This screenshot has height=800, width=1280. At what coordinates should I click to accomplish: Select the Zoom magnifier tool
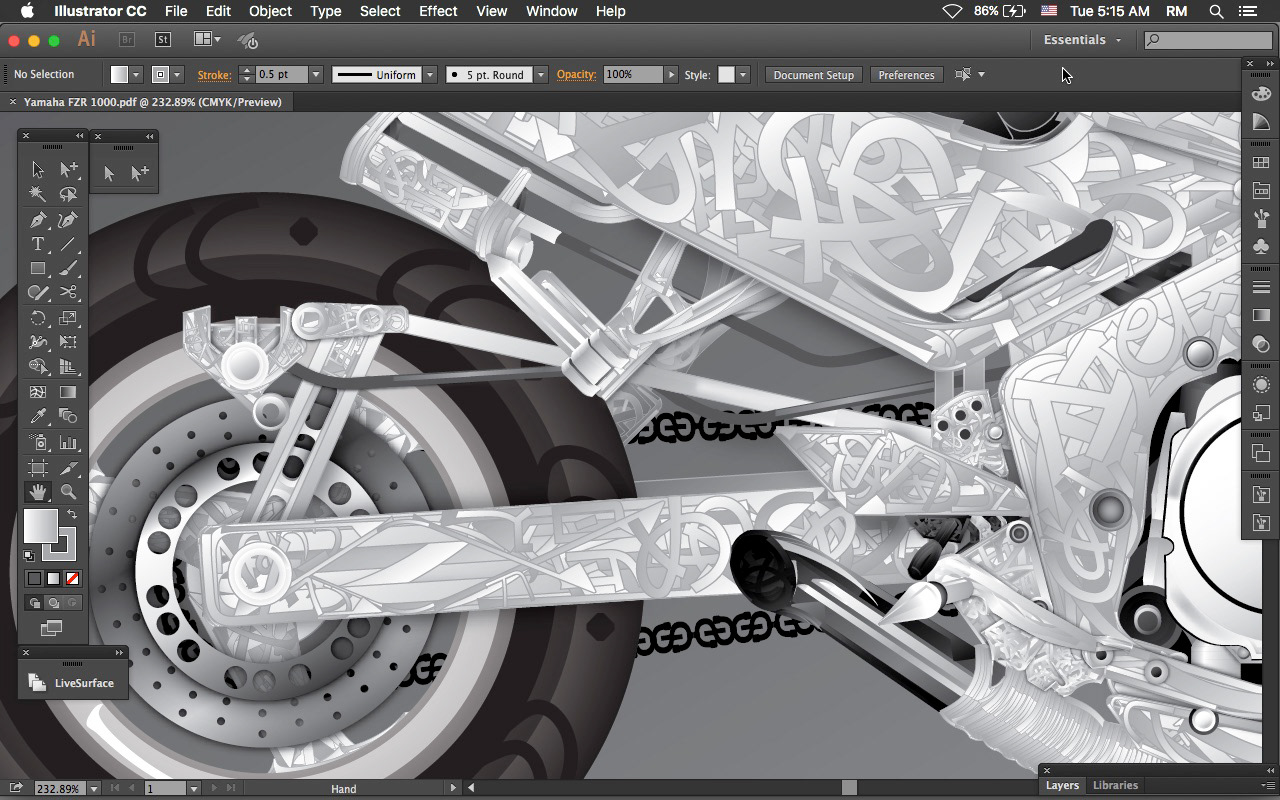pyautogui.click(x=68, y=491)
